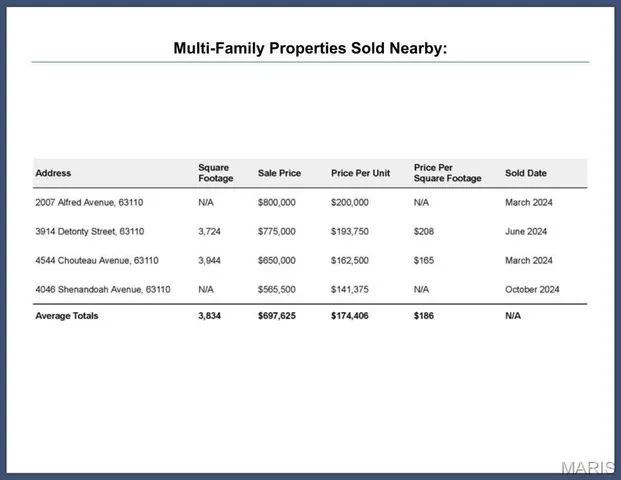This screenshot has width=621, height=480.
Task: Click the Square Footage column header
Action: click(x=215, y=173)
